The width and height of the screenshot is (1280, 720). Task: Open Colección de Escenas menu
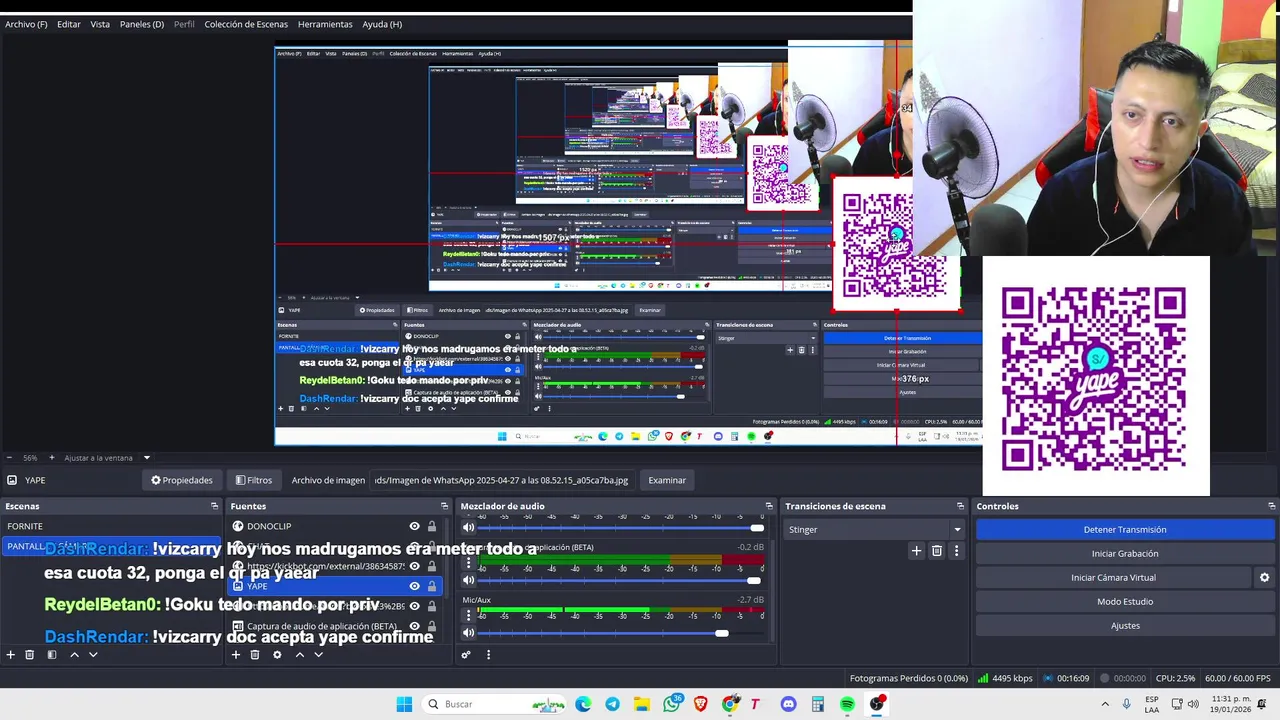click(x=246, y=24)
